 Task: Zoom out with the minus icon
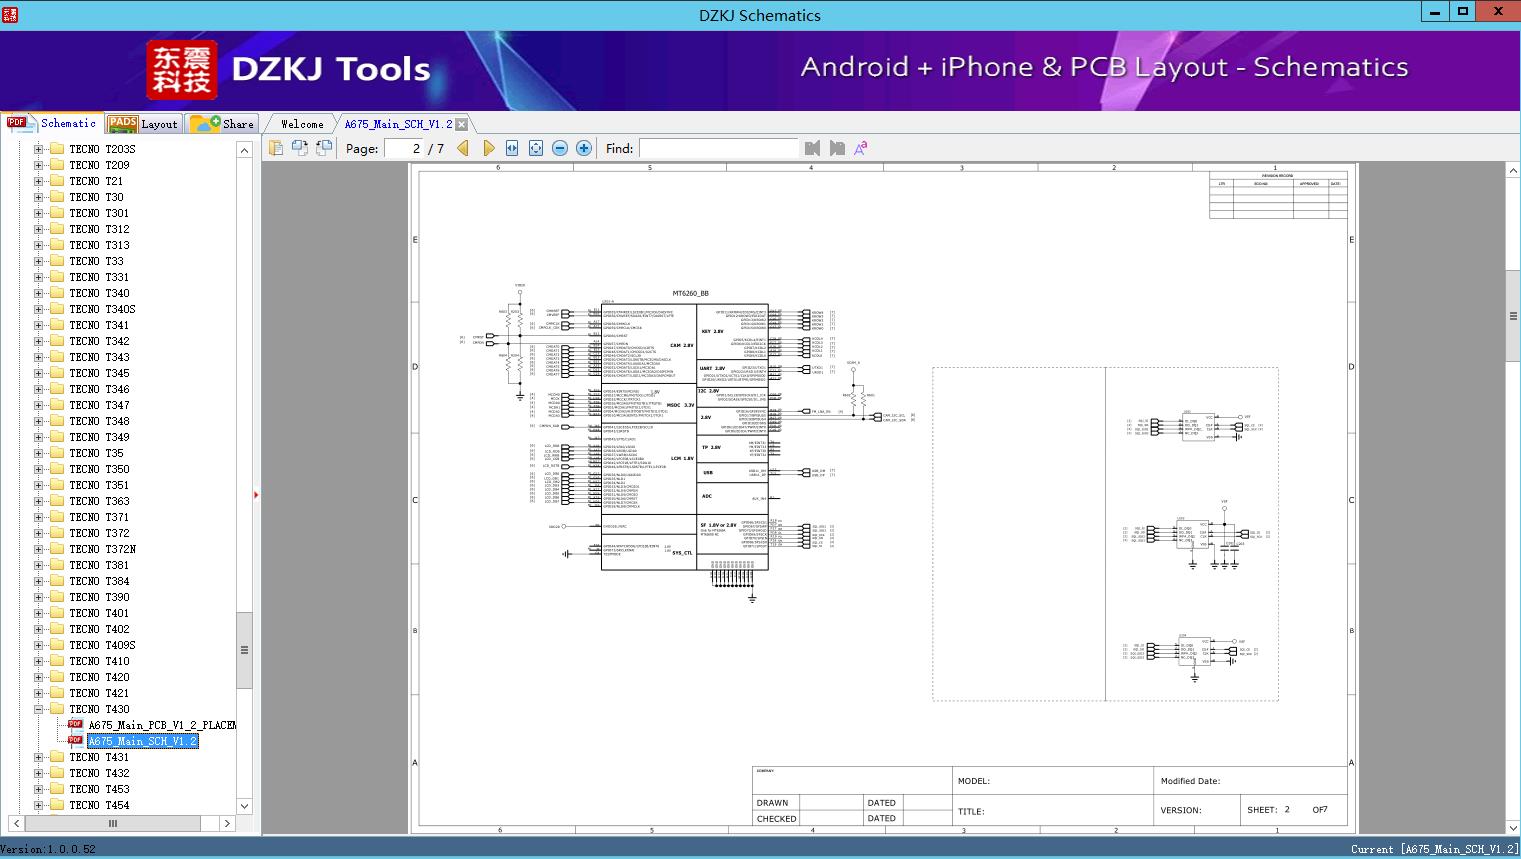pyautogui.click(x=560, y=148)
